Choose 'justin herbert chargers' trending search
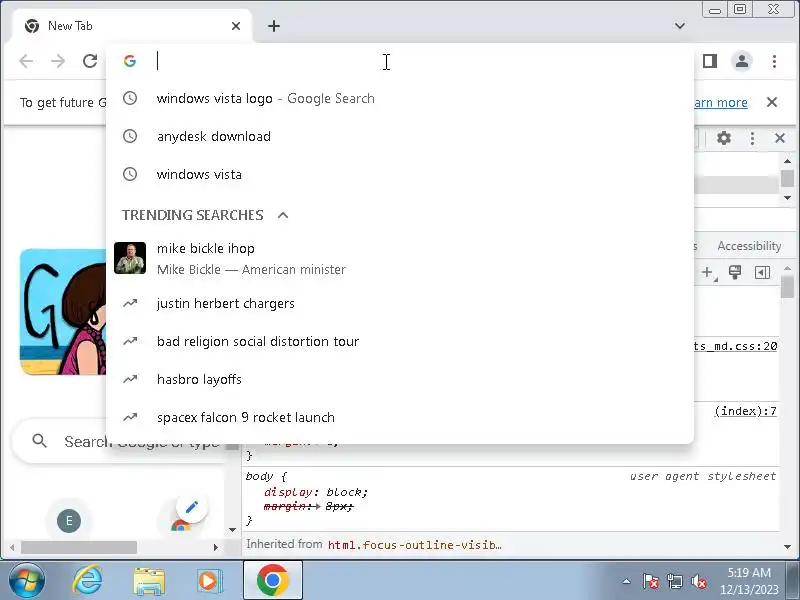 click(x=400, y=304)
